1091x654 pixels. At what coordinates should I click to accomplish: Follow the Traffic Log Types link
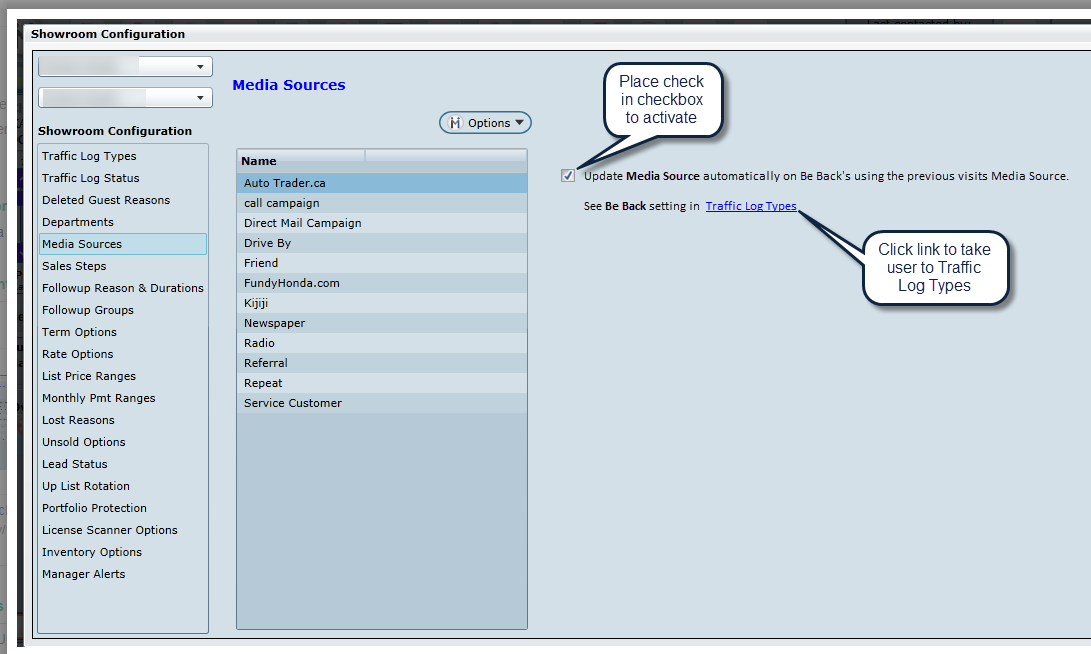[750, 206]
